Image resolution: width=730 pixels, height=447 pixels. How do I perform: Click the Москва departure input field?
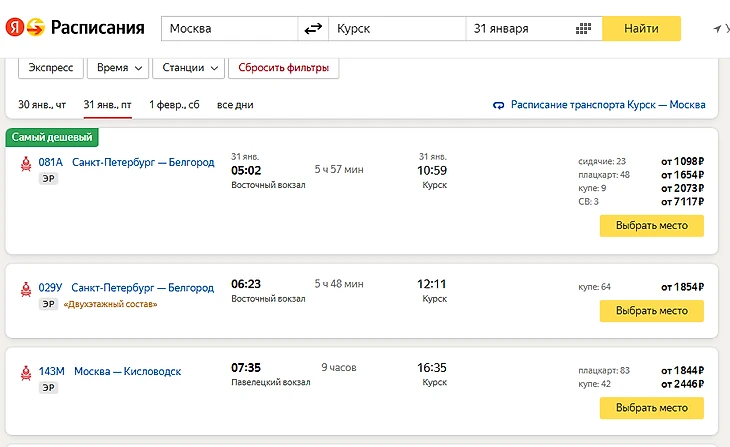[230, 28]
